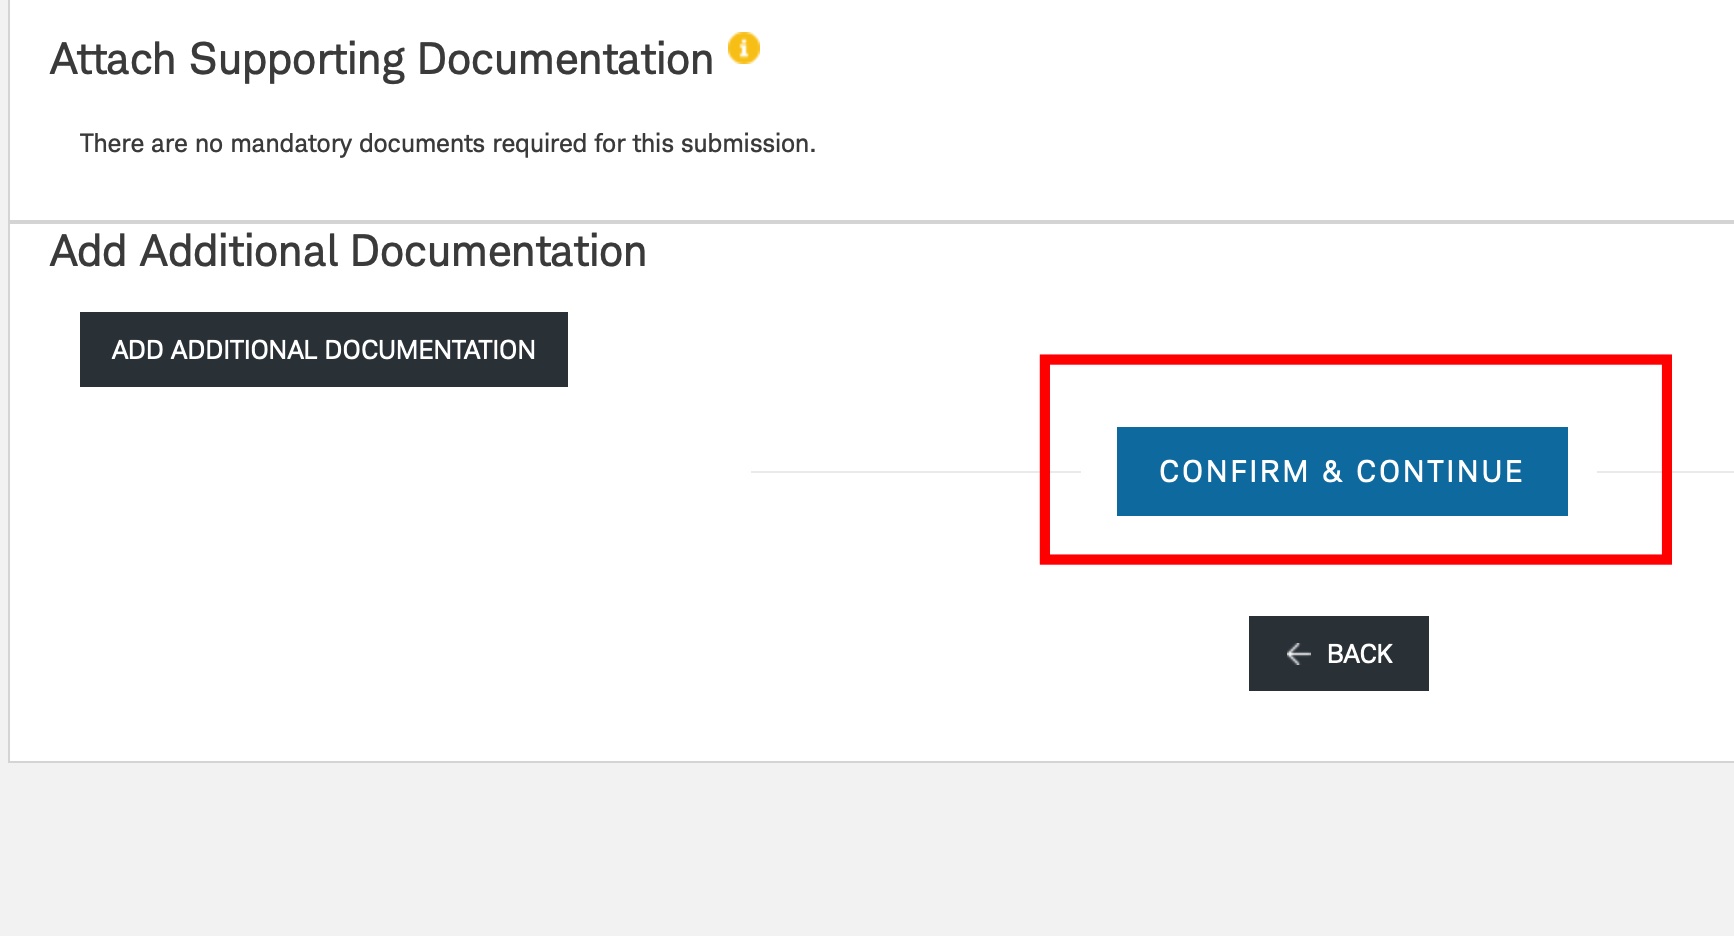The image size is (1734, 936).
Task: Click the Add Additional Documentation section heading
Action: [348, 251]
